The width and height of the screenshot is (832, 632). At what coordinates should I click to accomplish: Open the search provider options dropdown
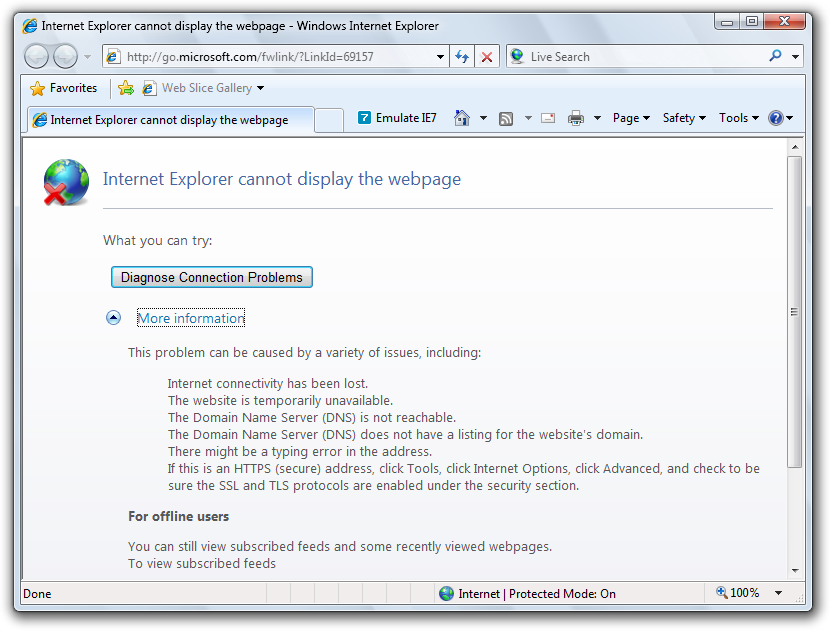pyautogui.click(x=795, y=57)
